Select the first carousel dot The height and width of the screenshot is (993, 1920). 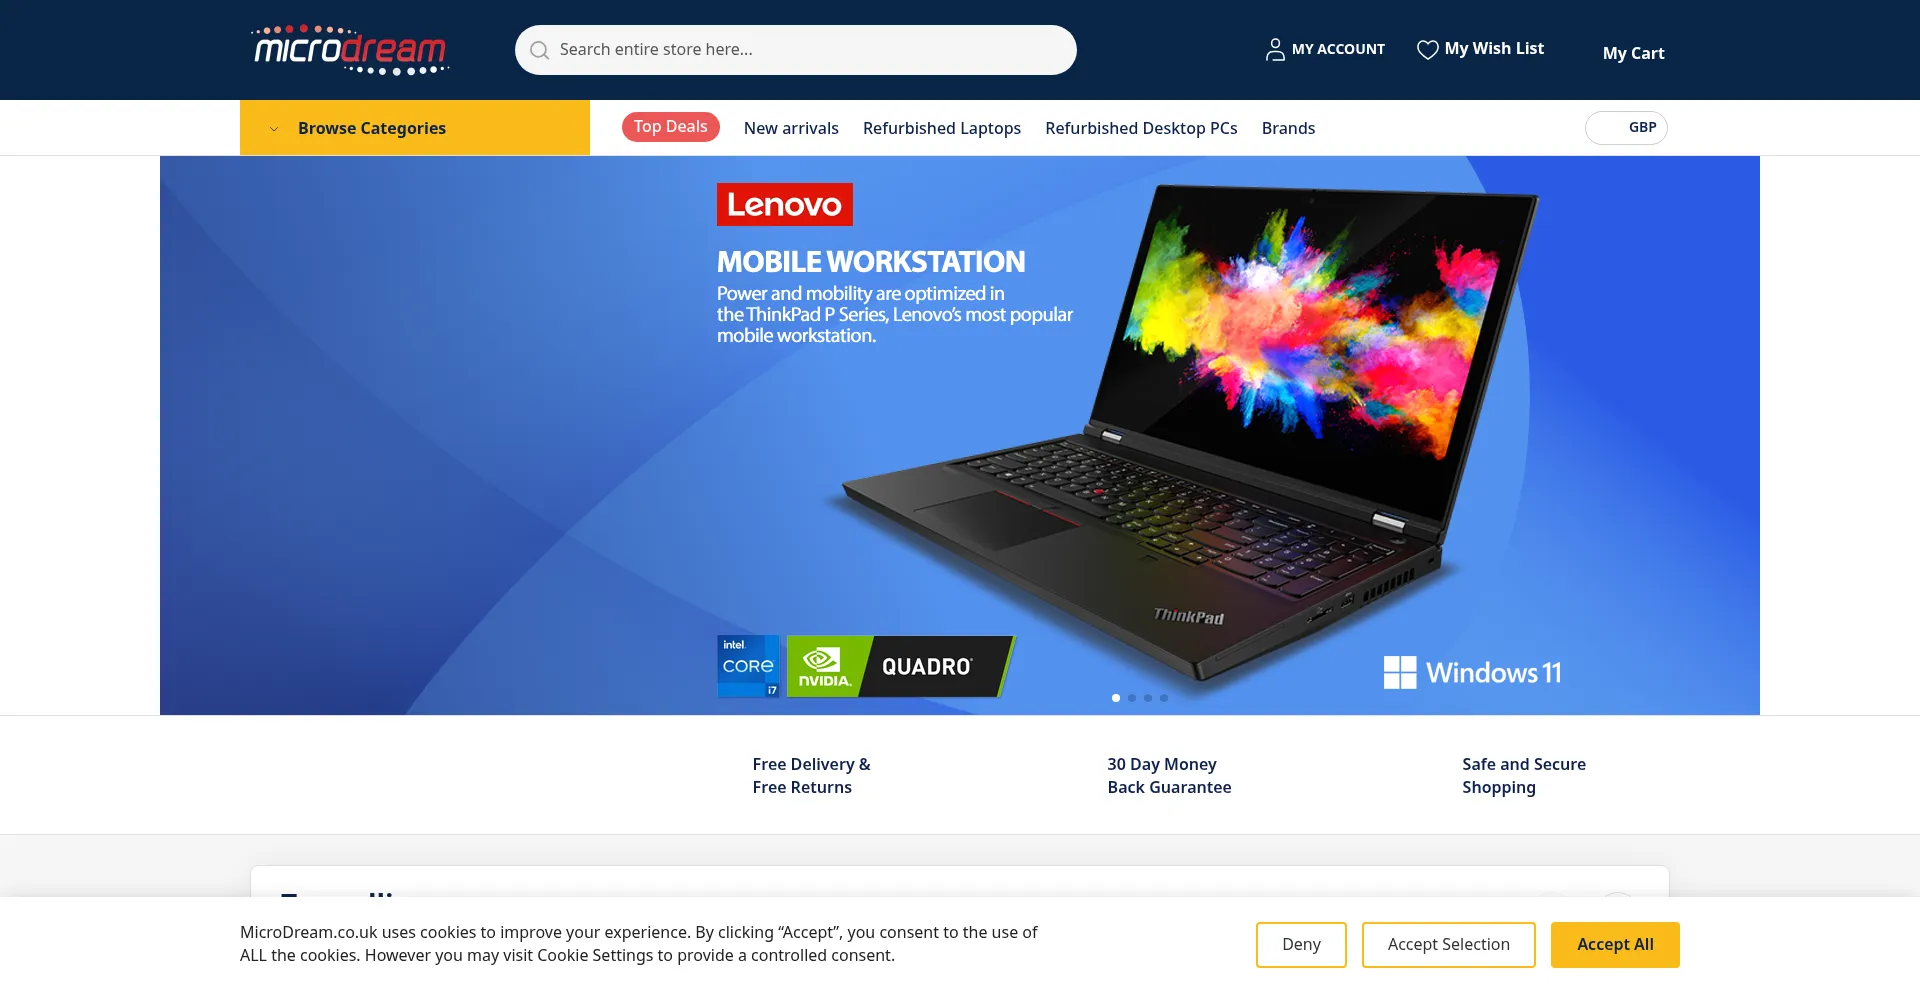coord(1116,698)
